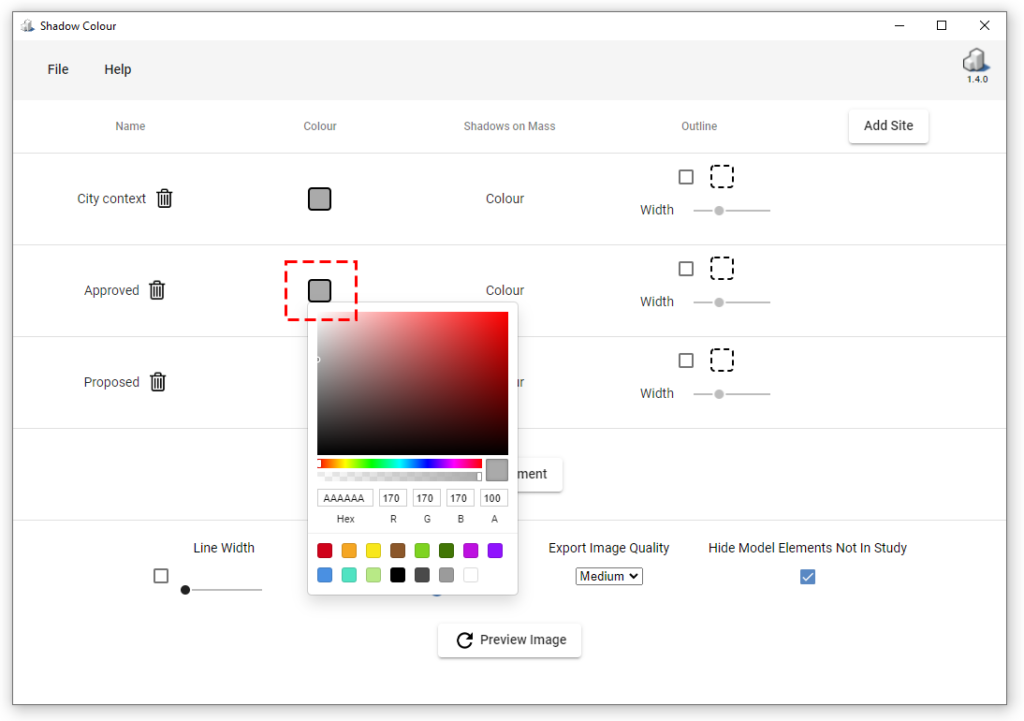Delete the Approved row using trash icon
Viewport: 1024px width, 721px height.
pos(157,290)
